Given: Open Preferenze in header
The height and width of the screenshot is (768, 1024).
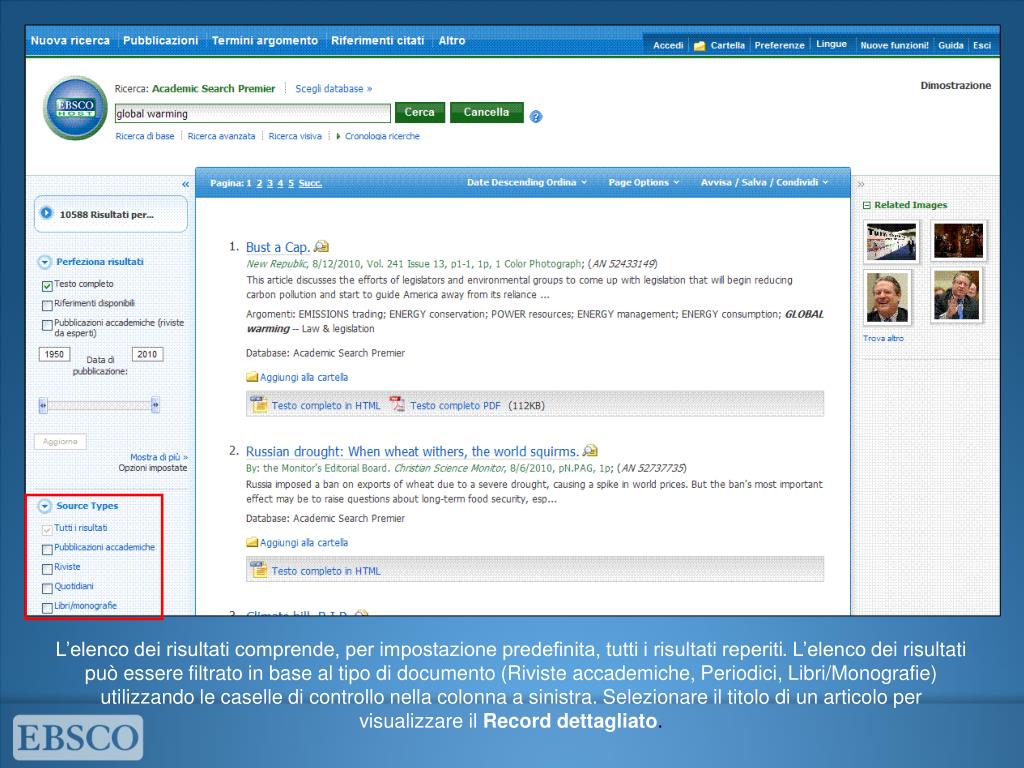Looking at the screenshot, I should (x=779, y=45).
